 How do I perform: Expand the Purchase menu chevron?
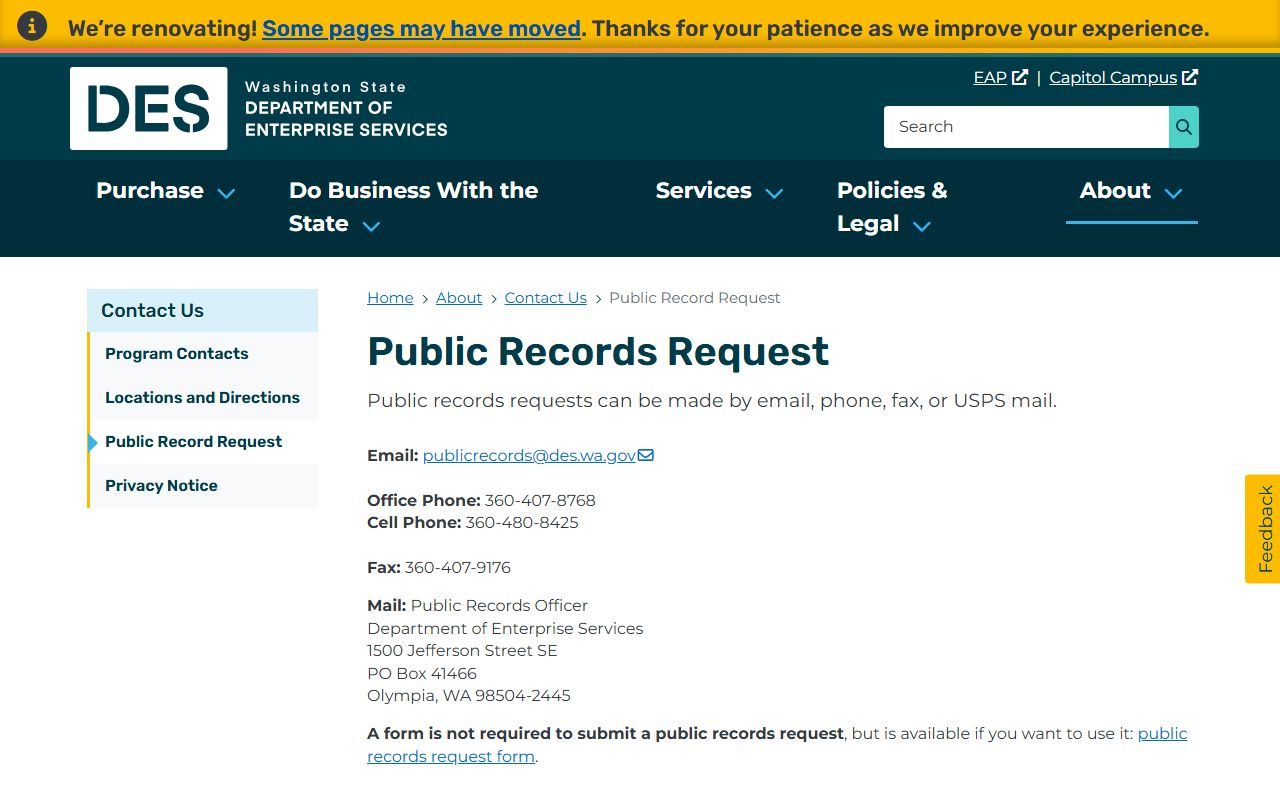pyautogui.click(x=227, y=193)
